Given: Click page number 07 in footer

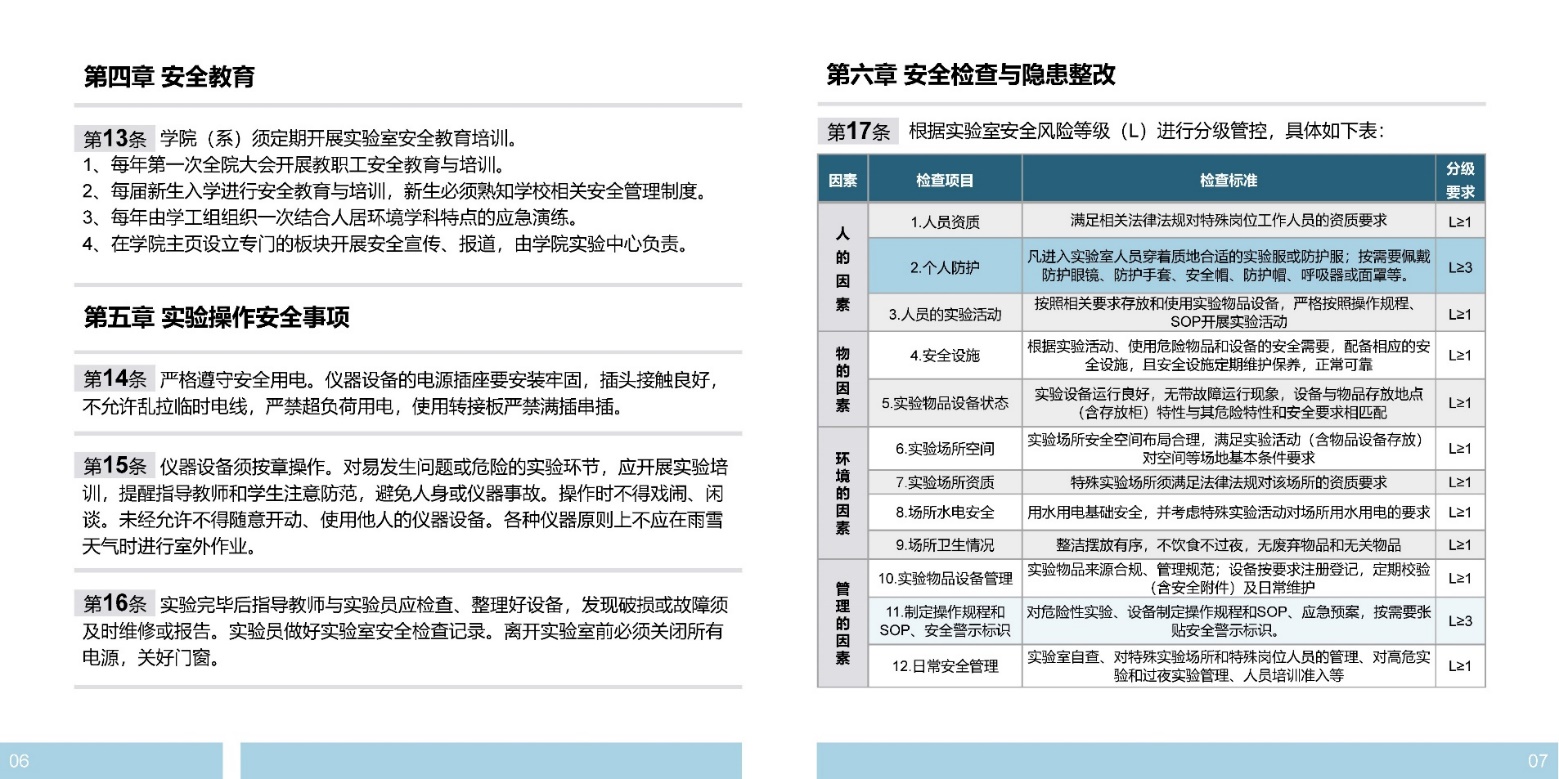Looking at the screenshot, I should [1537, 760].
